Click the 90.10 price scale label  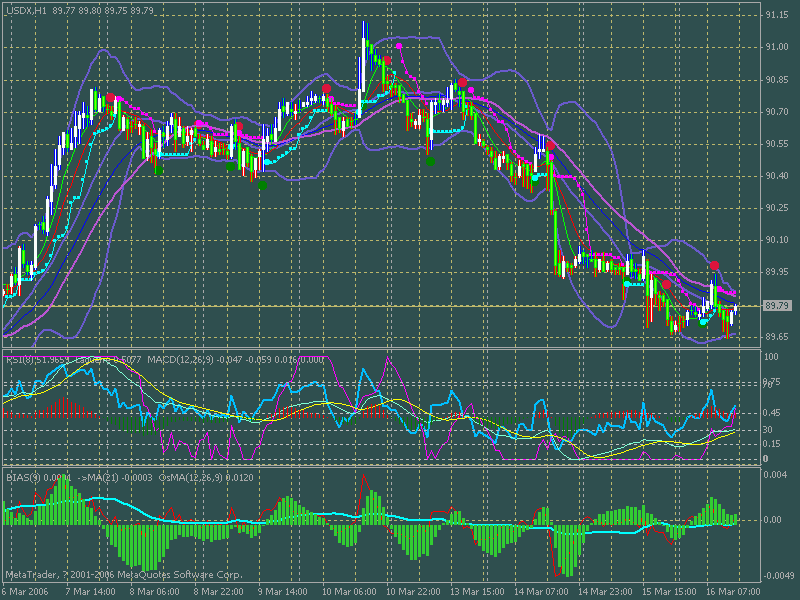point(777,240)
